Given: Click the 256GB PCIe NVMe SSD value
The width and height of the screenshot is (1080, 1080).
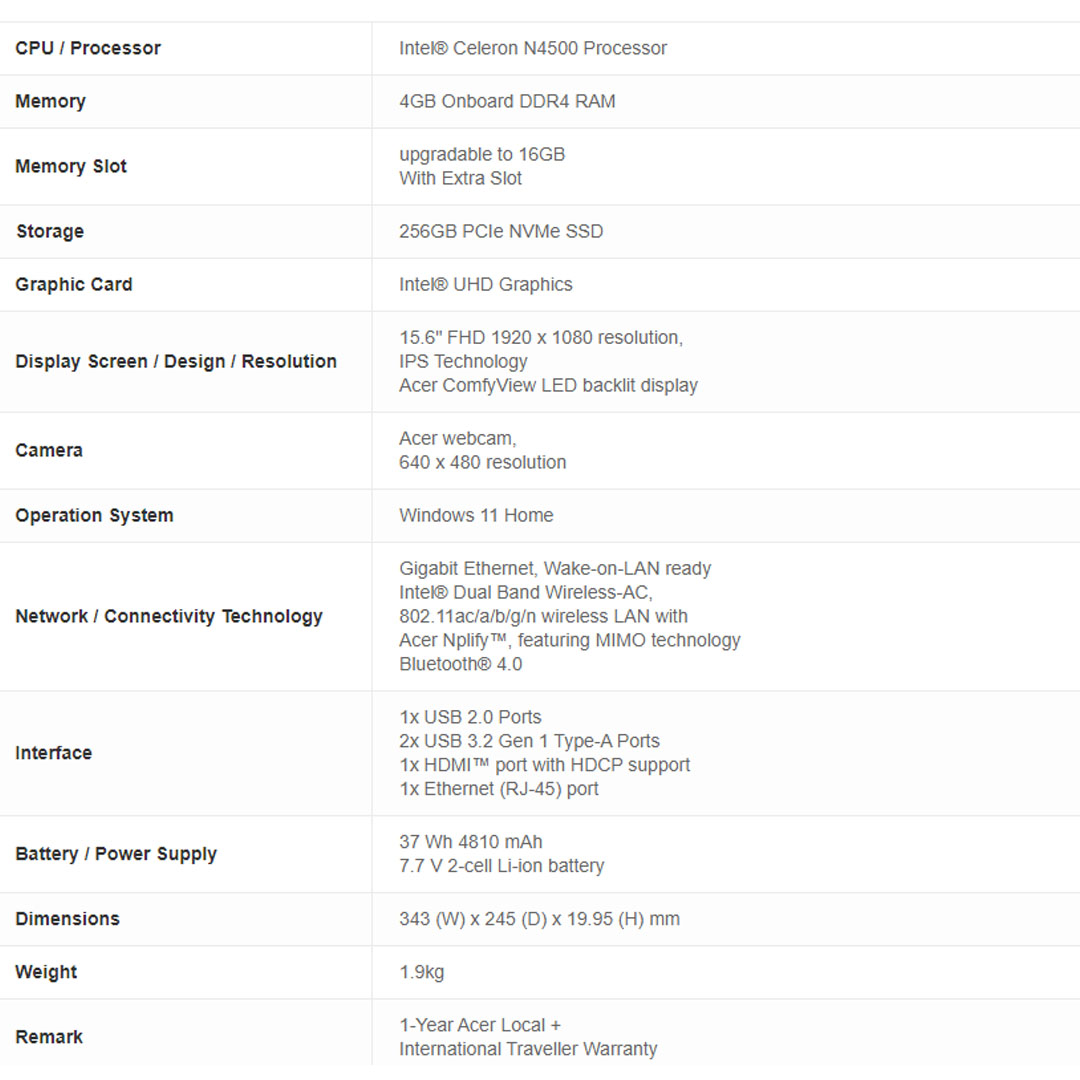Looking at the screenshot, I should pos(501,231).
